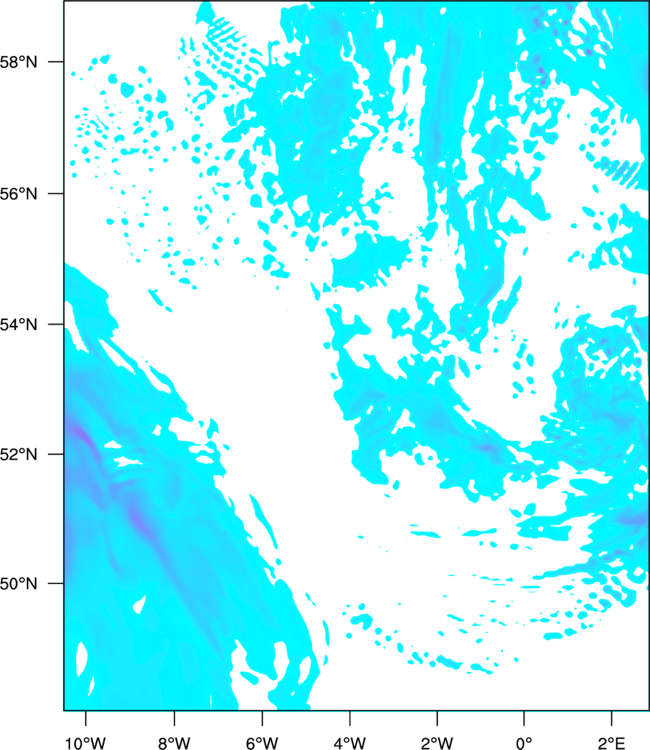Click the 6°W longitude label

click(262, 743)
